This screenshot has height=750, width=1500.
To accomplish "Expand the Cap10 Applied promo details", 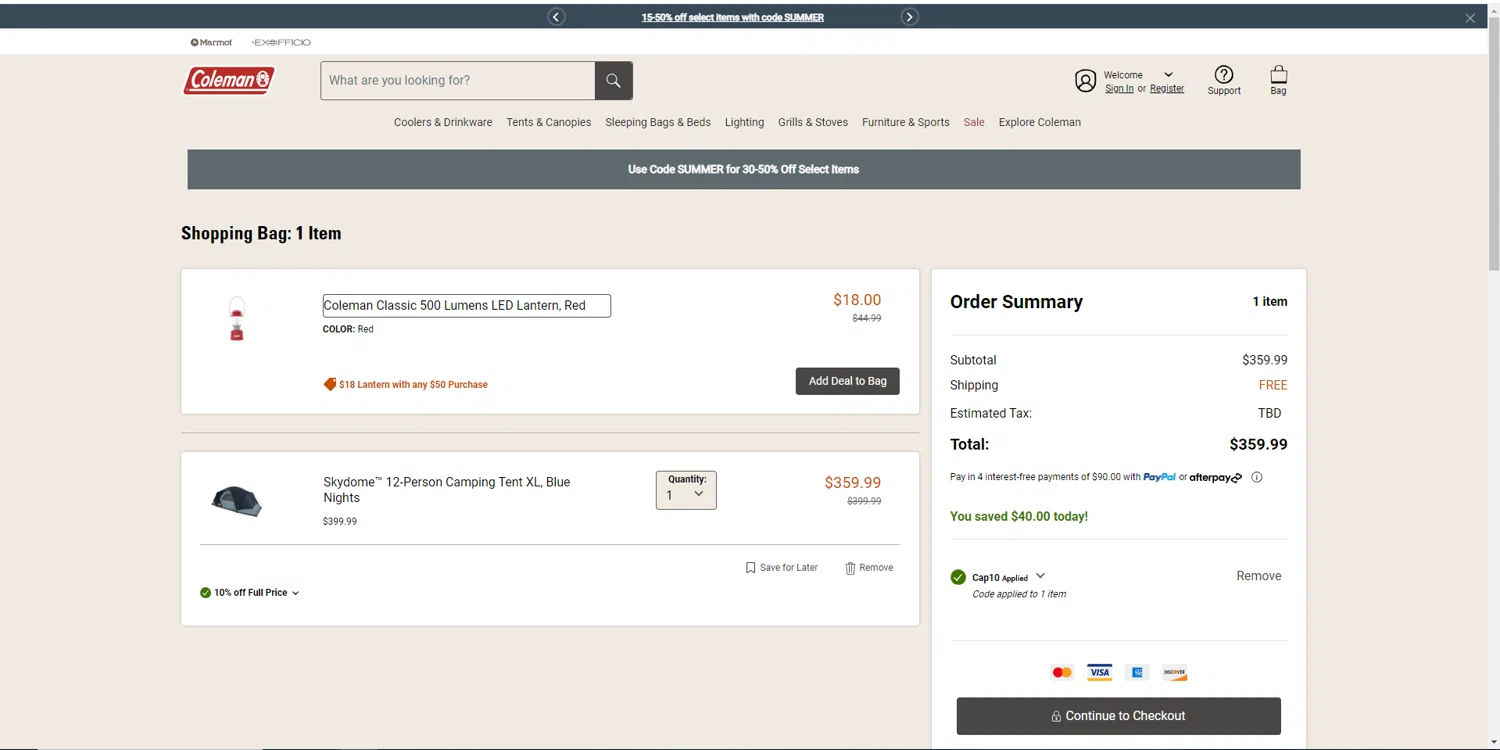I will coord(1040,576).
